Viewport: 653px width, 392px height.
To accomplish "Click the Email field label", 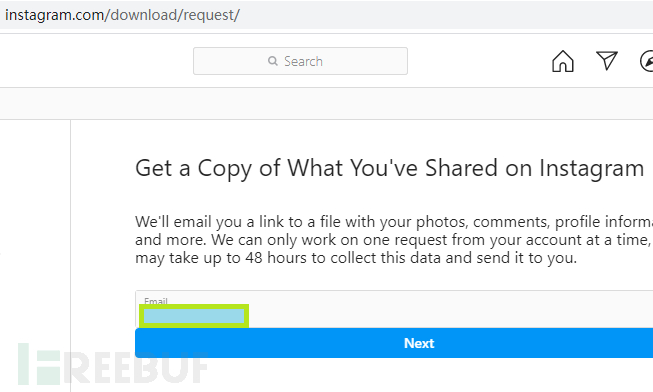I will point(156,301).
